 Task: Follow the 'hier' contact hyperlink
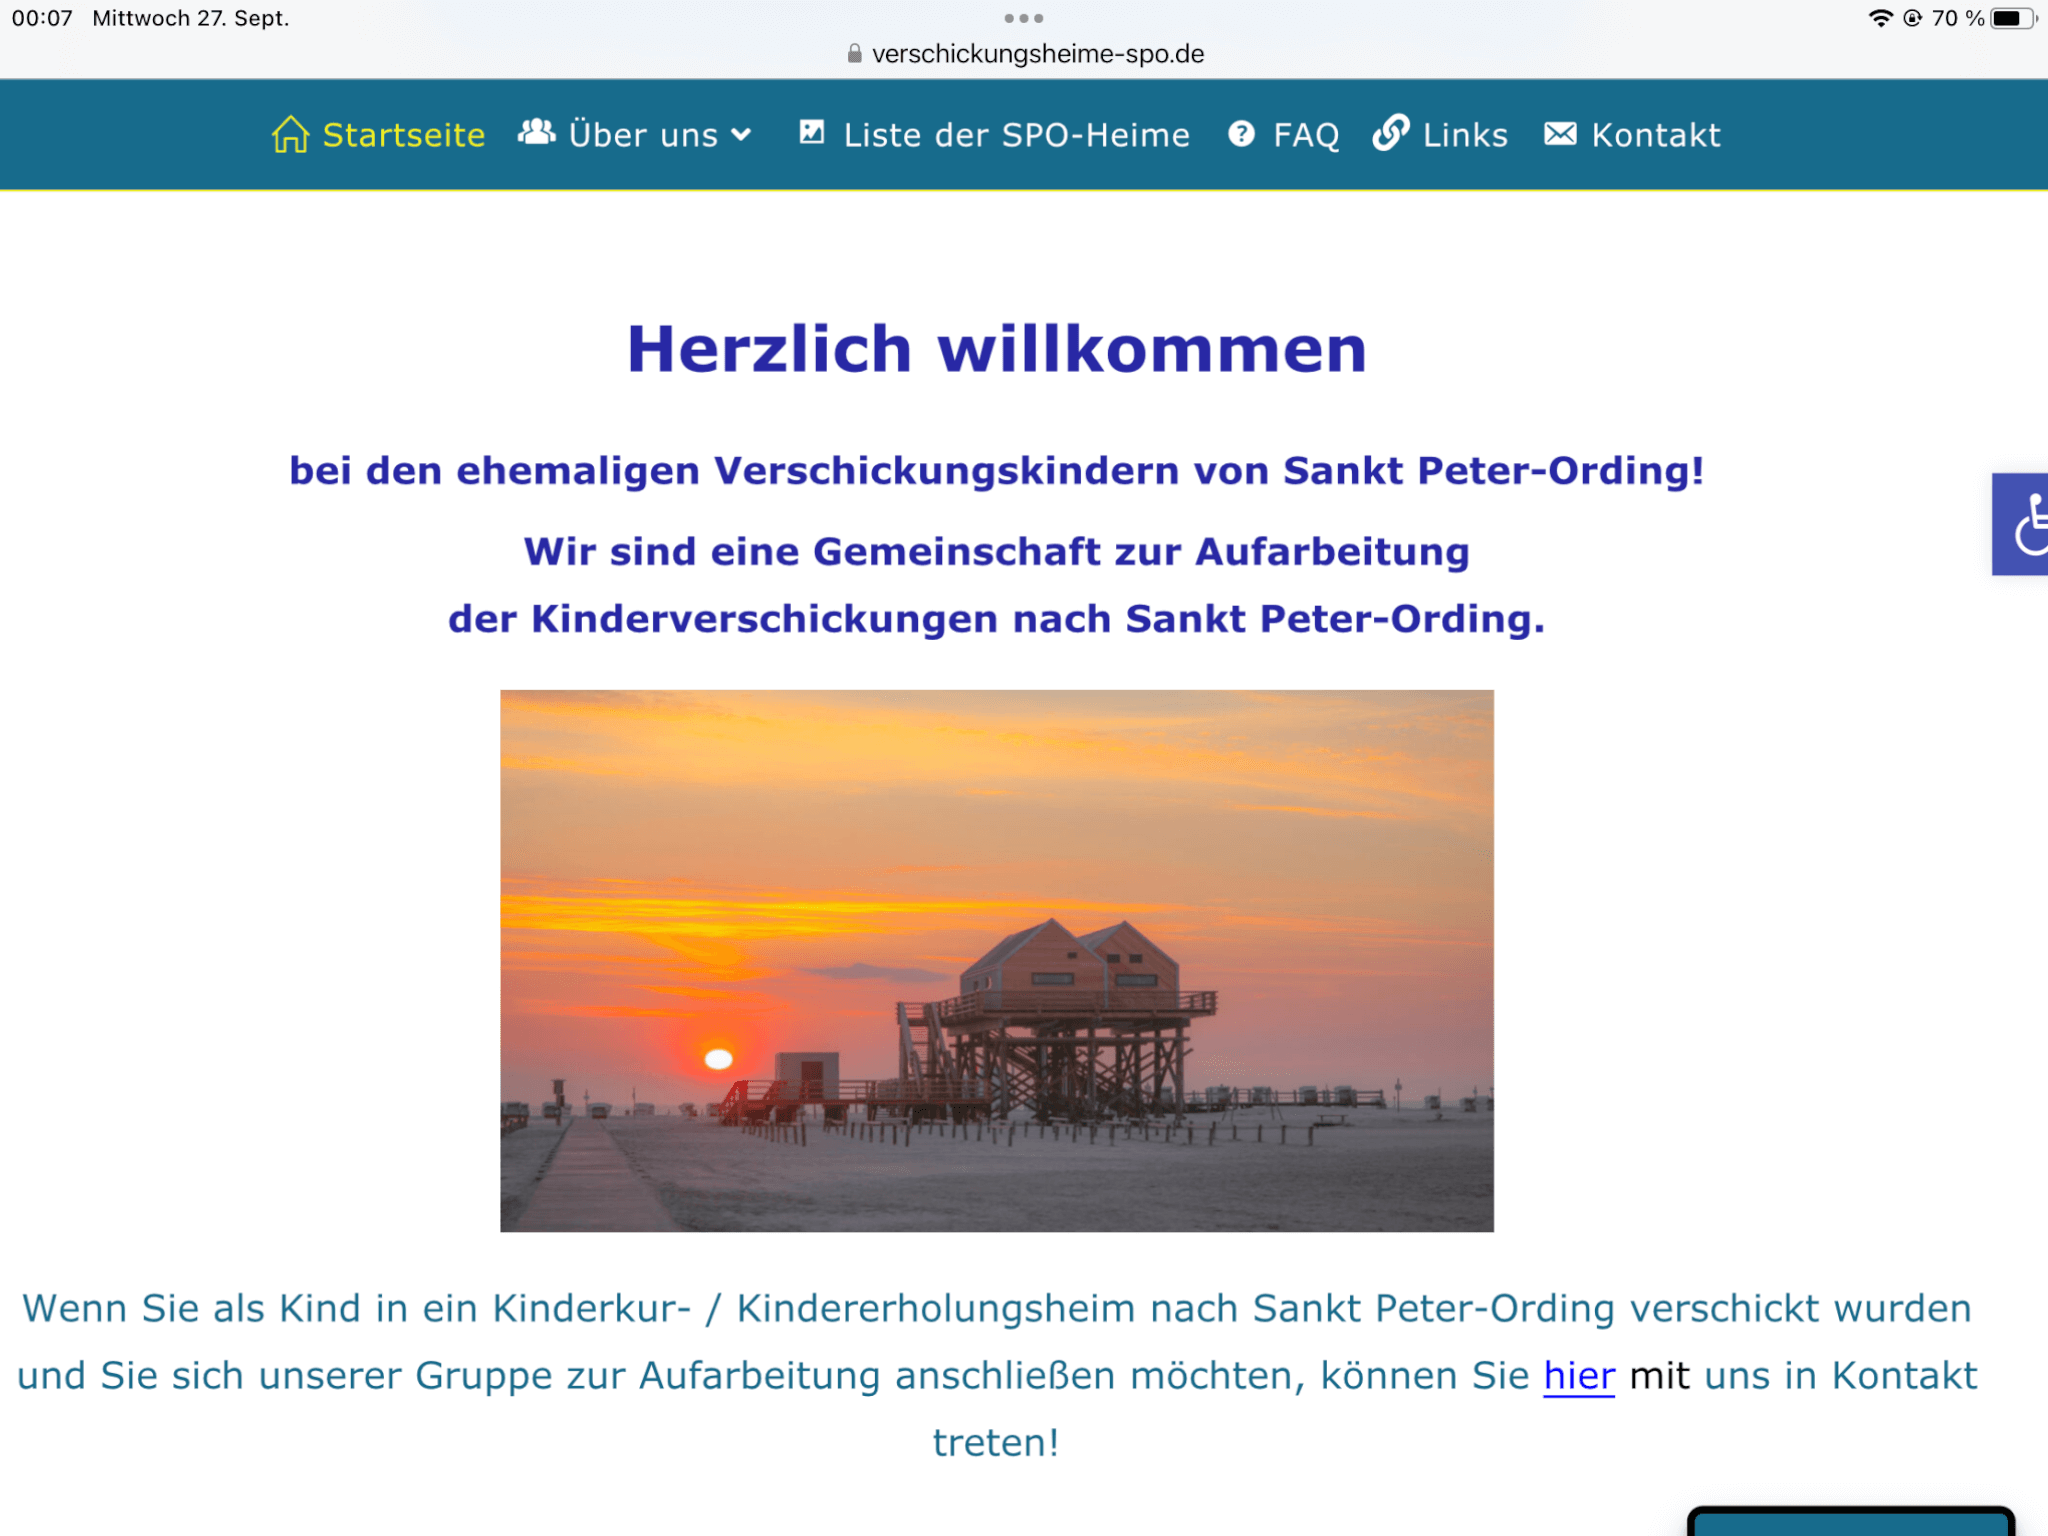click(x=1578, y=1376)
